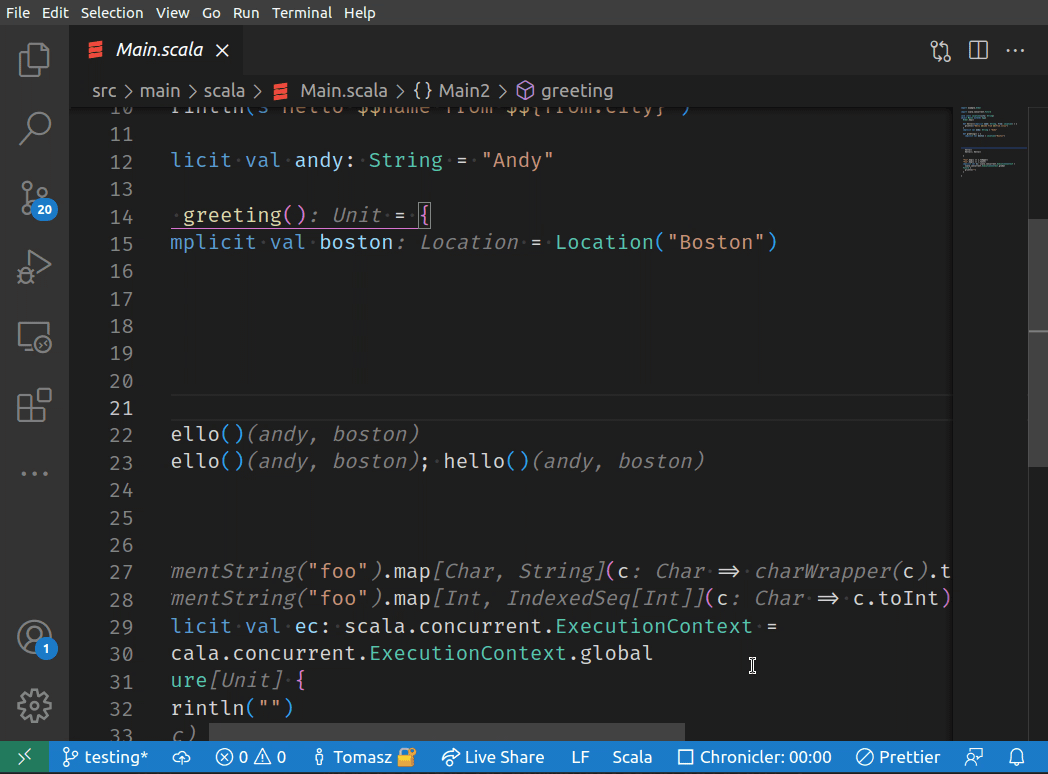Click the vertical scrollbar thumb in editor
The height and width of the screenshot is (774, 1048).
pyautogui.click(x=1038, y=343)
